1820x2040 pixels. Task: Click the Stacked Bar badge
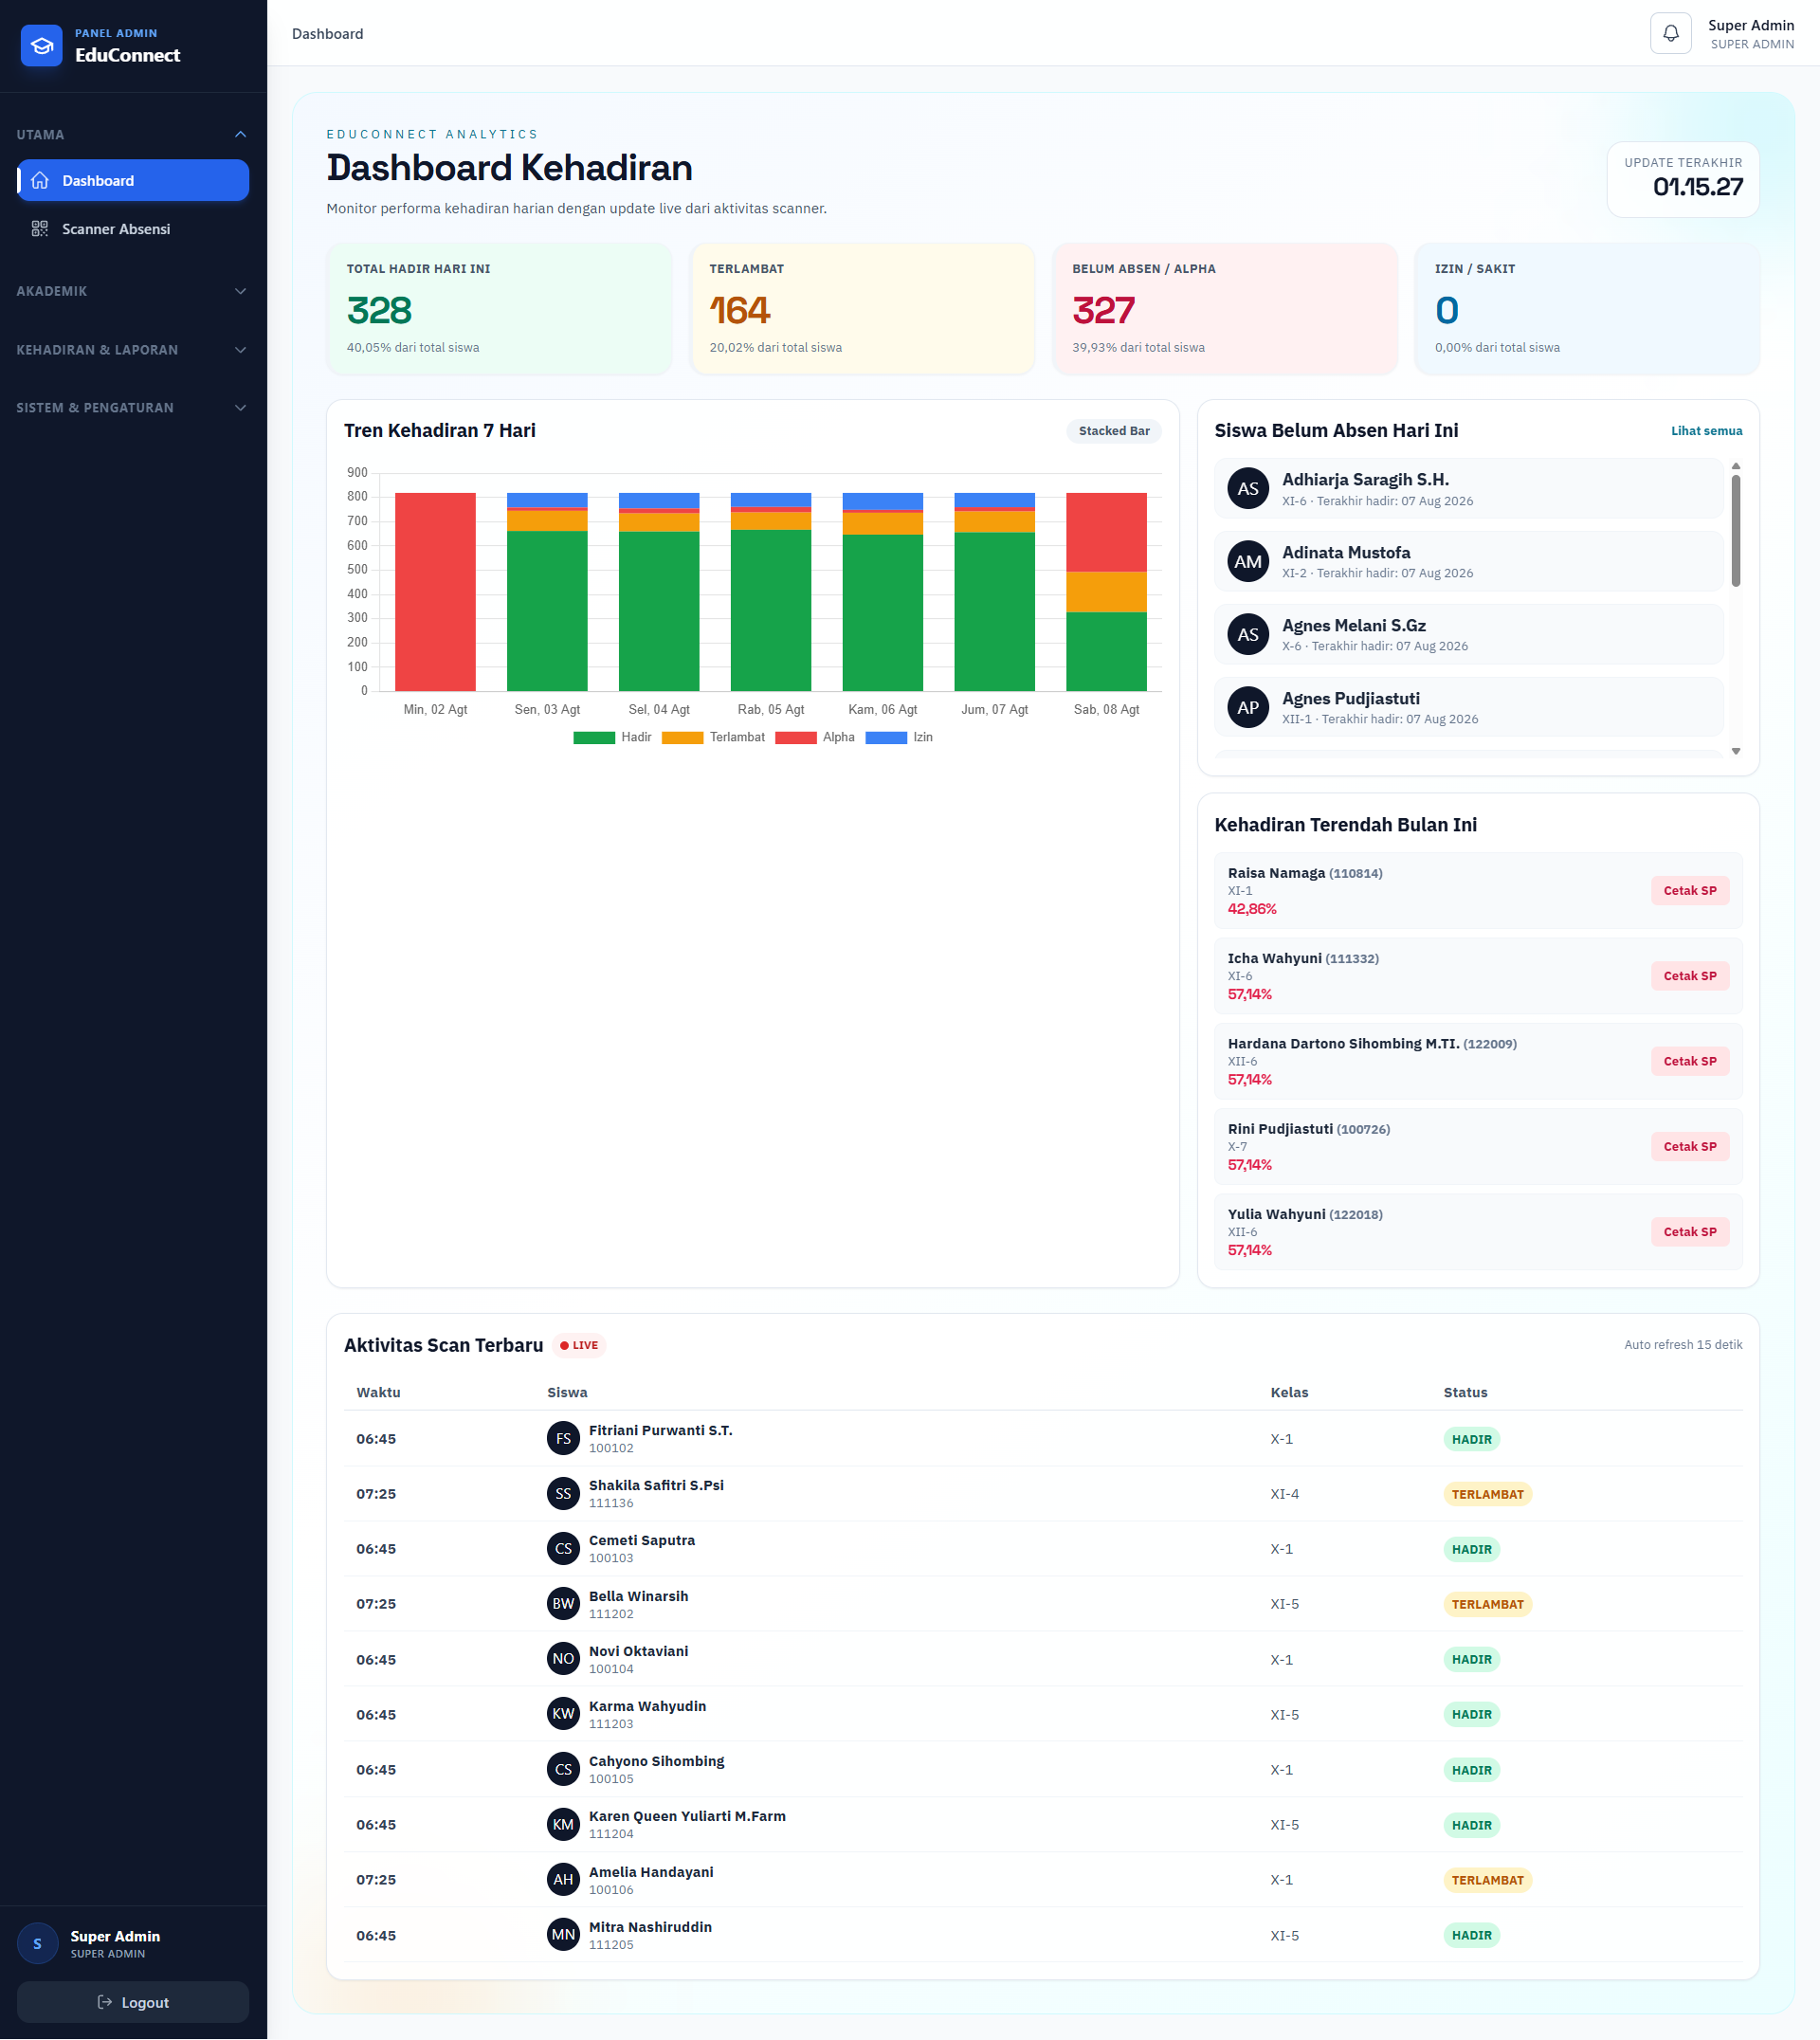pos(1114,431)
